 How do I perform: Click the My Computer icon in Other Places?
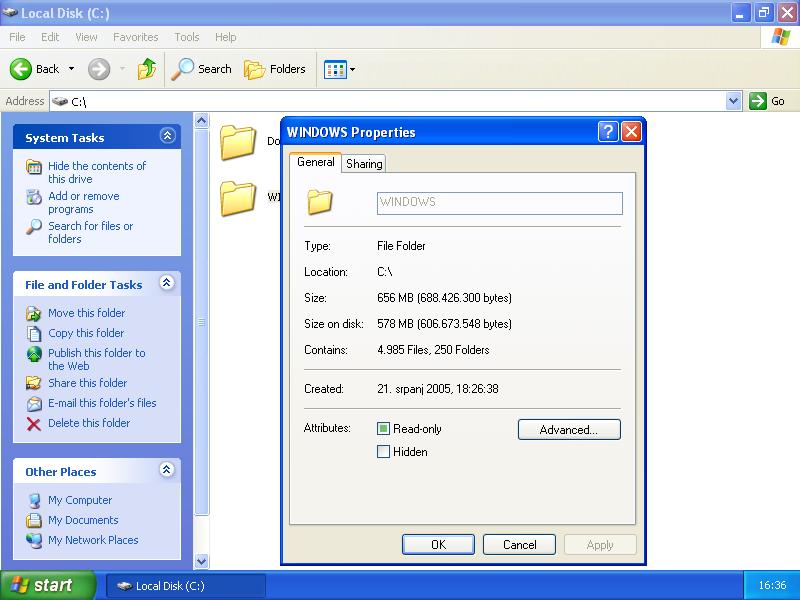[x=34, y=500]
